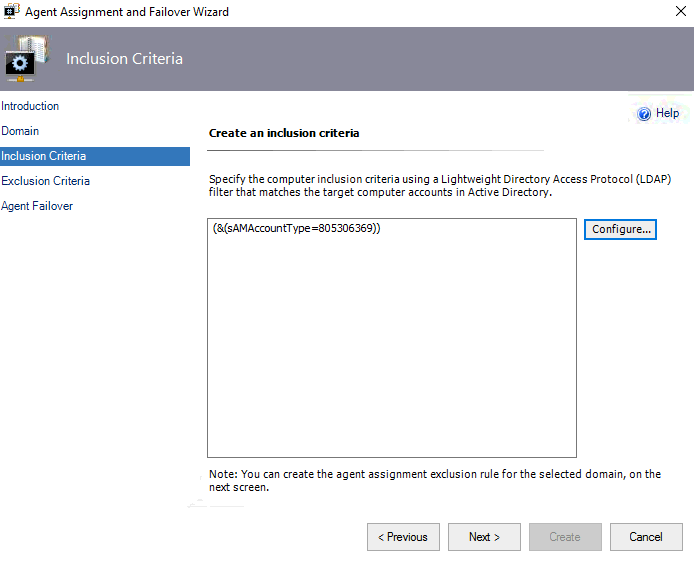Screen dimensions: 694x578
Task: Click the 'Inclusion Criteria' banner title
Action: click(124, 59)
